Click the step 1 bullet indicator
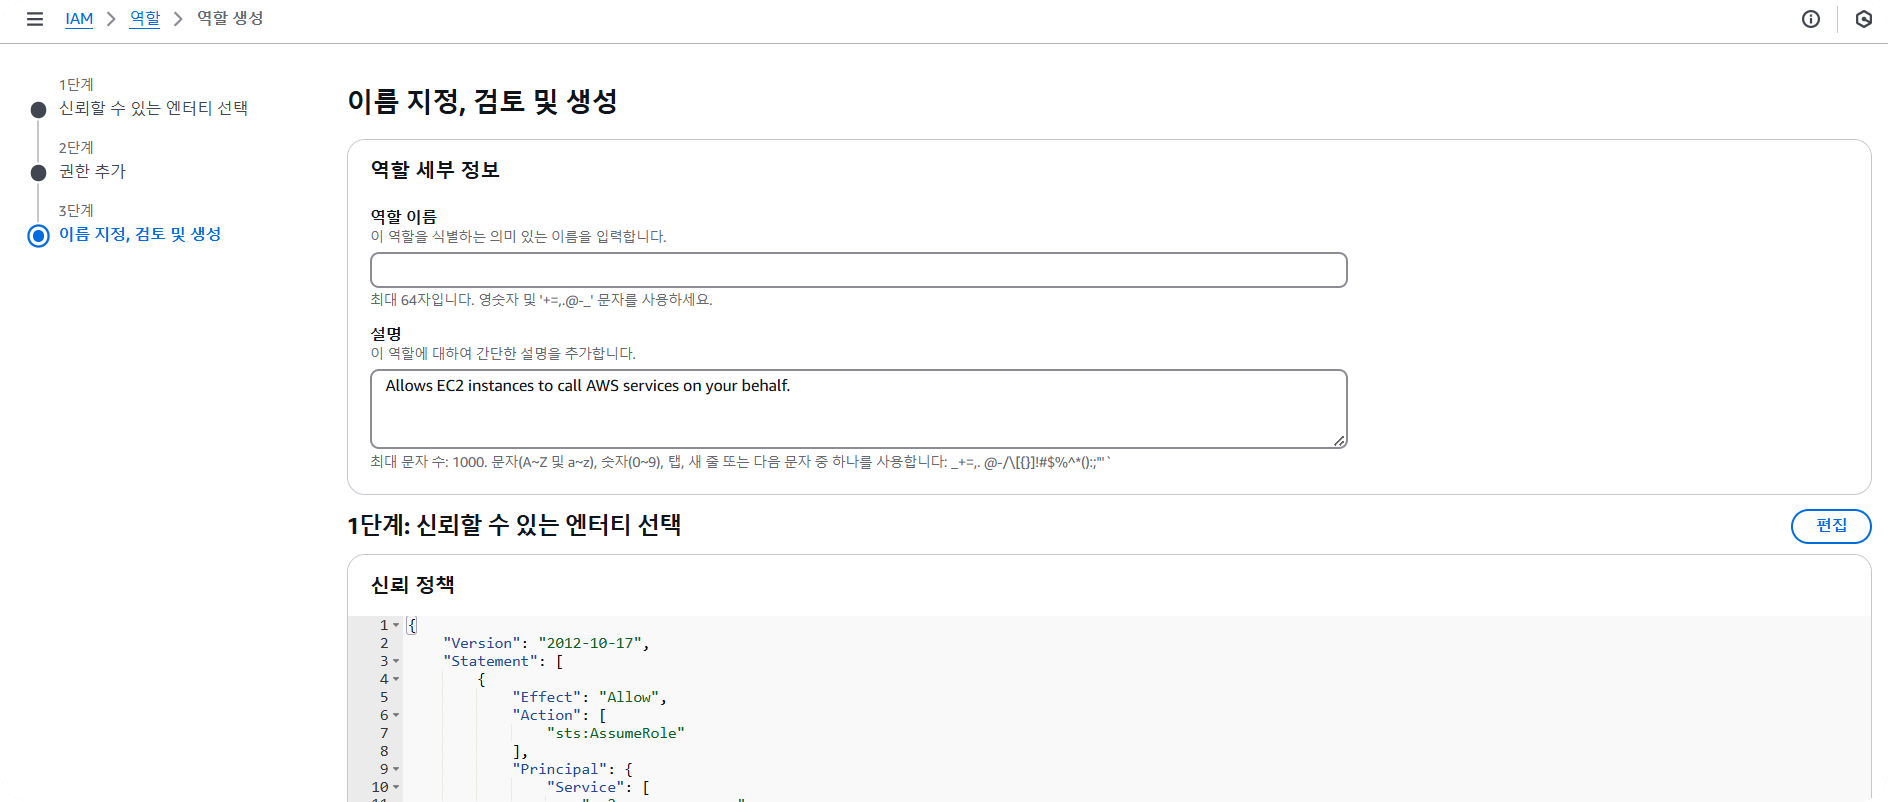The width and height of the screenshot is (1888, 802). click(38, 110)
